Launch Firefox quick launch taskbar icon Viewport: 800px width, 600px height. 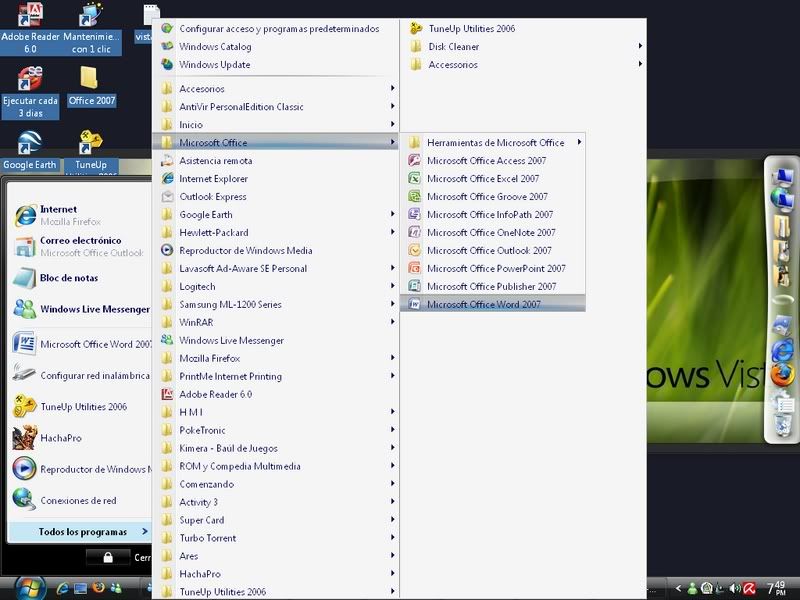tap(98, 588)
